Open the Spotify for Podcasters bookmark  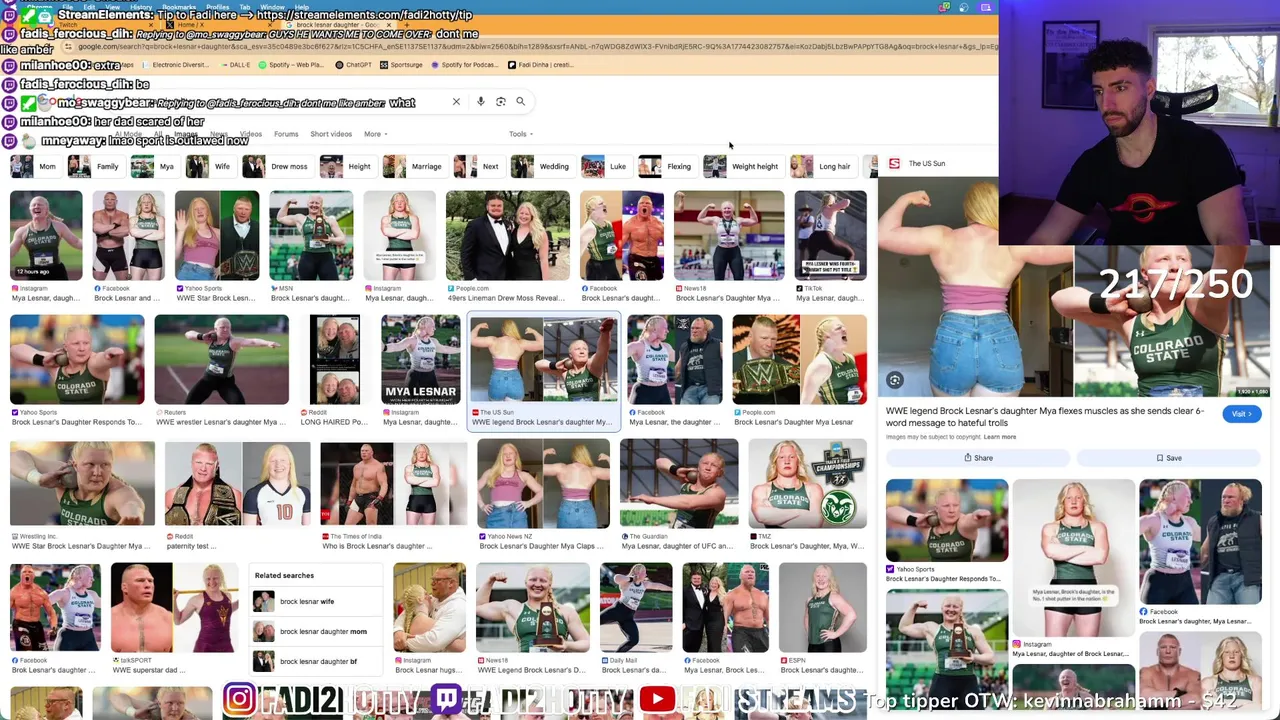463,65
